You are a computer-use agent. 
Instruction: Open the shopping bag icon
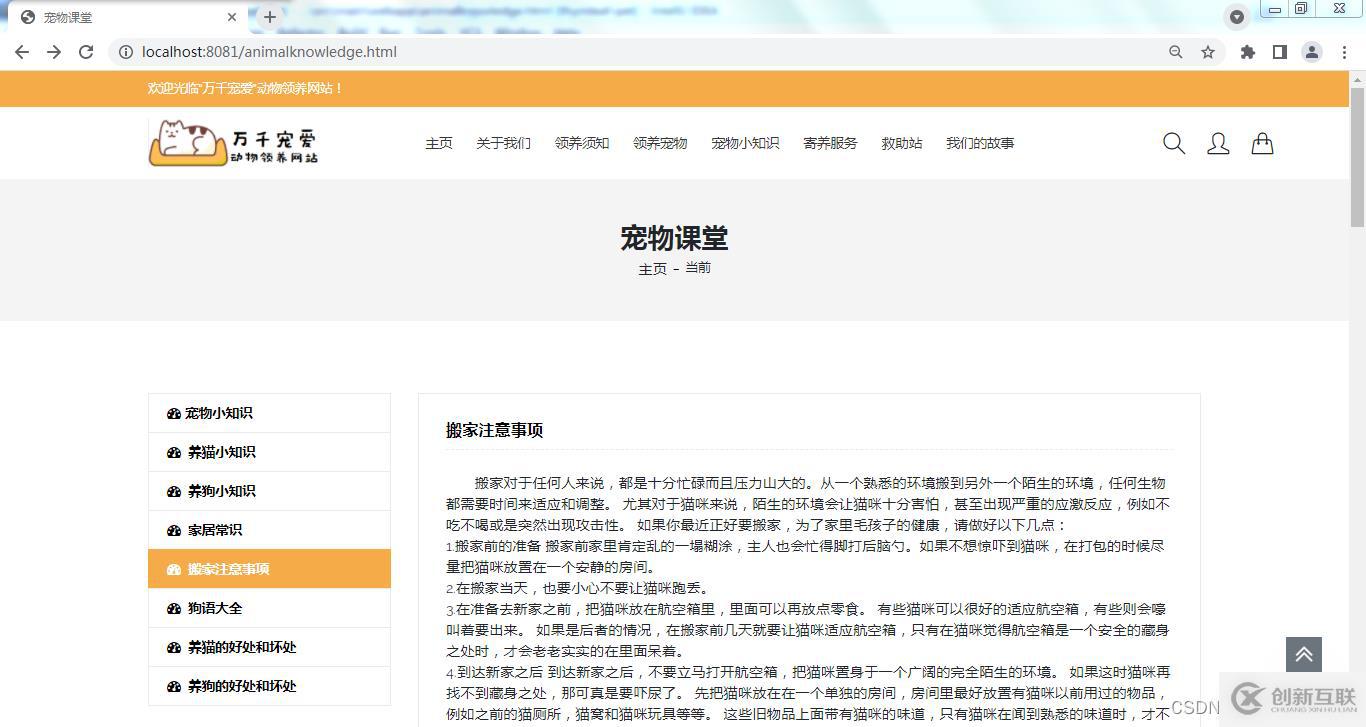click(x=1262, y=144)
